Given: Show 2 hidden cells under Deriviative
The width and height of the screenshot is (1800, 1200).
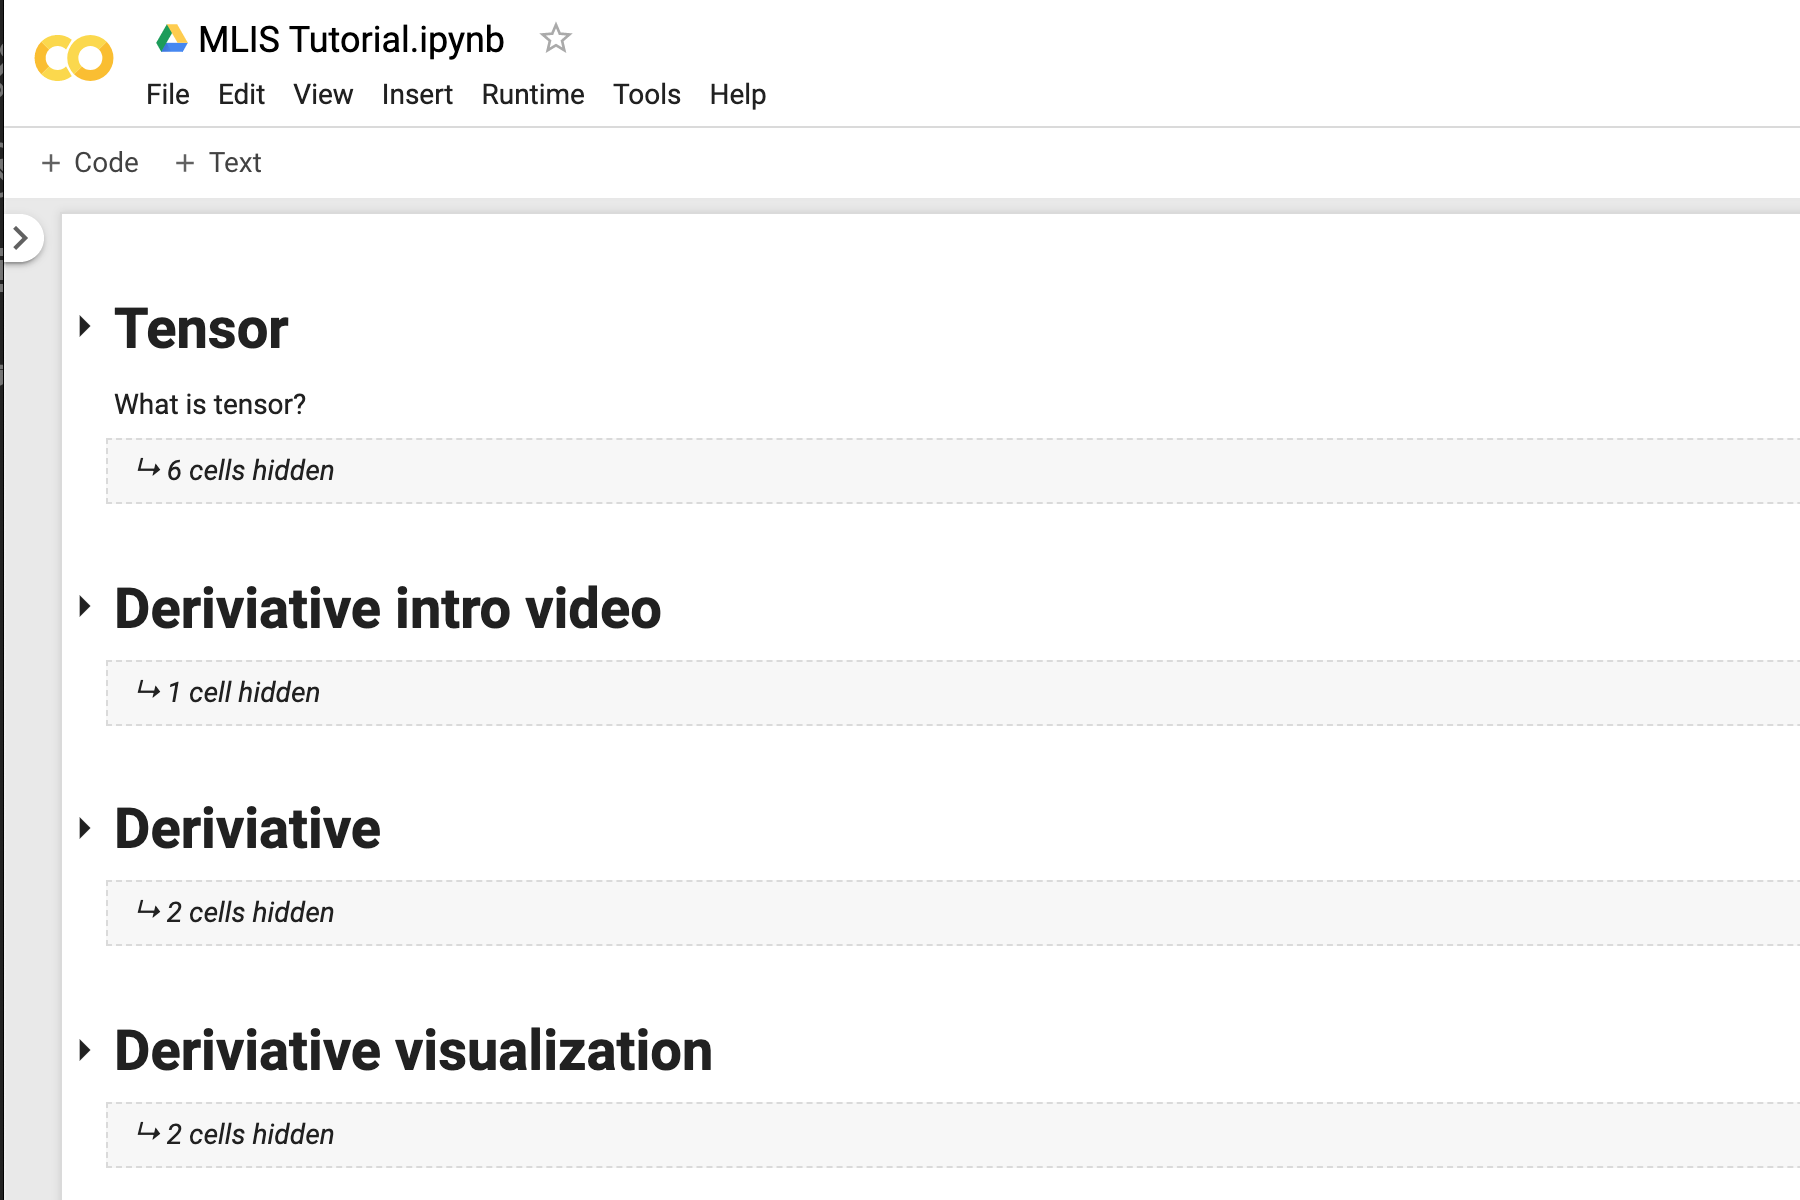Looking at the screenshot, I should click(x=250, y=912).
